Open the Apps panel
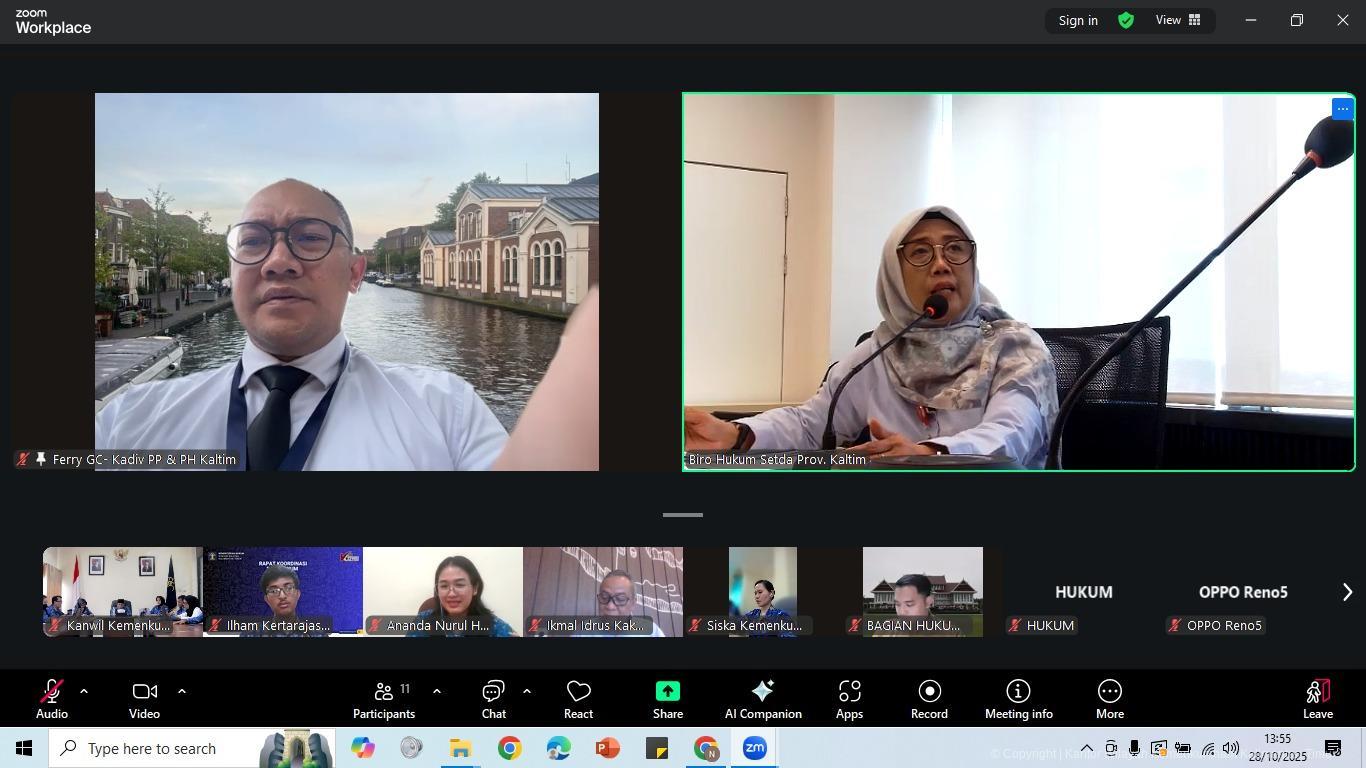Screen dimensions: 1366x768 (x=849, y=697)
